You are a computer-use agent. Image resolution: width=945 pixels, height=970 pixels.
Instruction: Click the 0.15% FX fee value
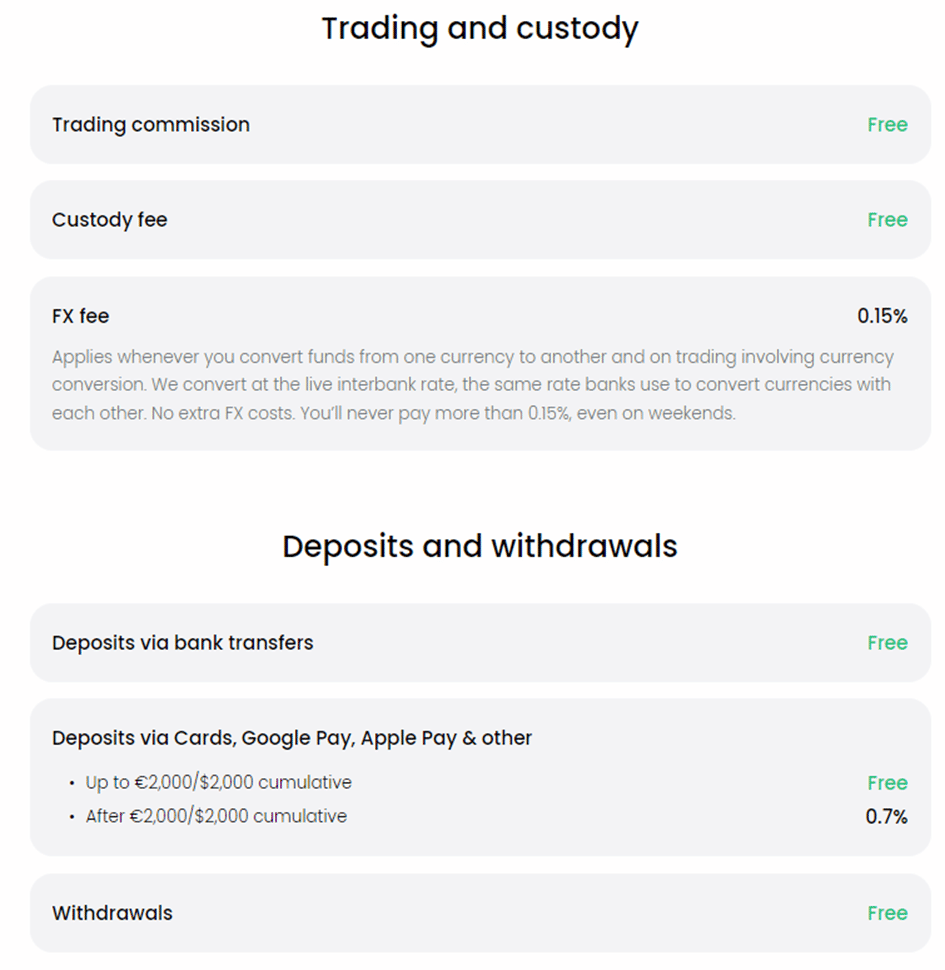click(882, 316)
